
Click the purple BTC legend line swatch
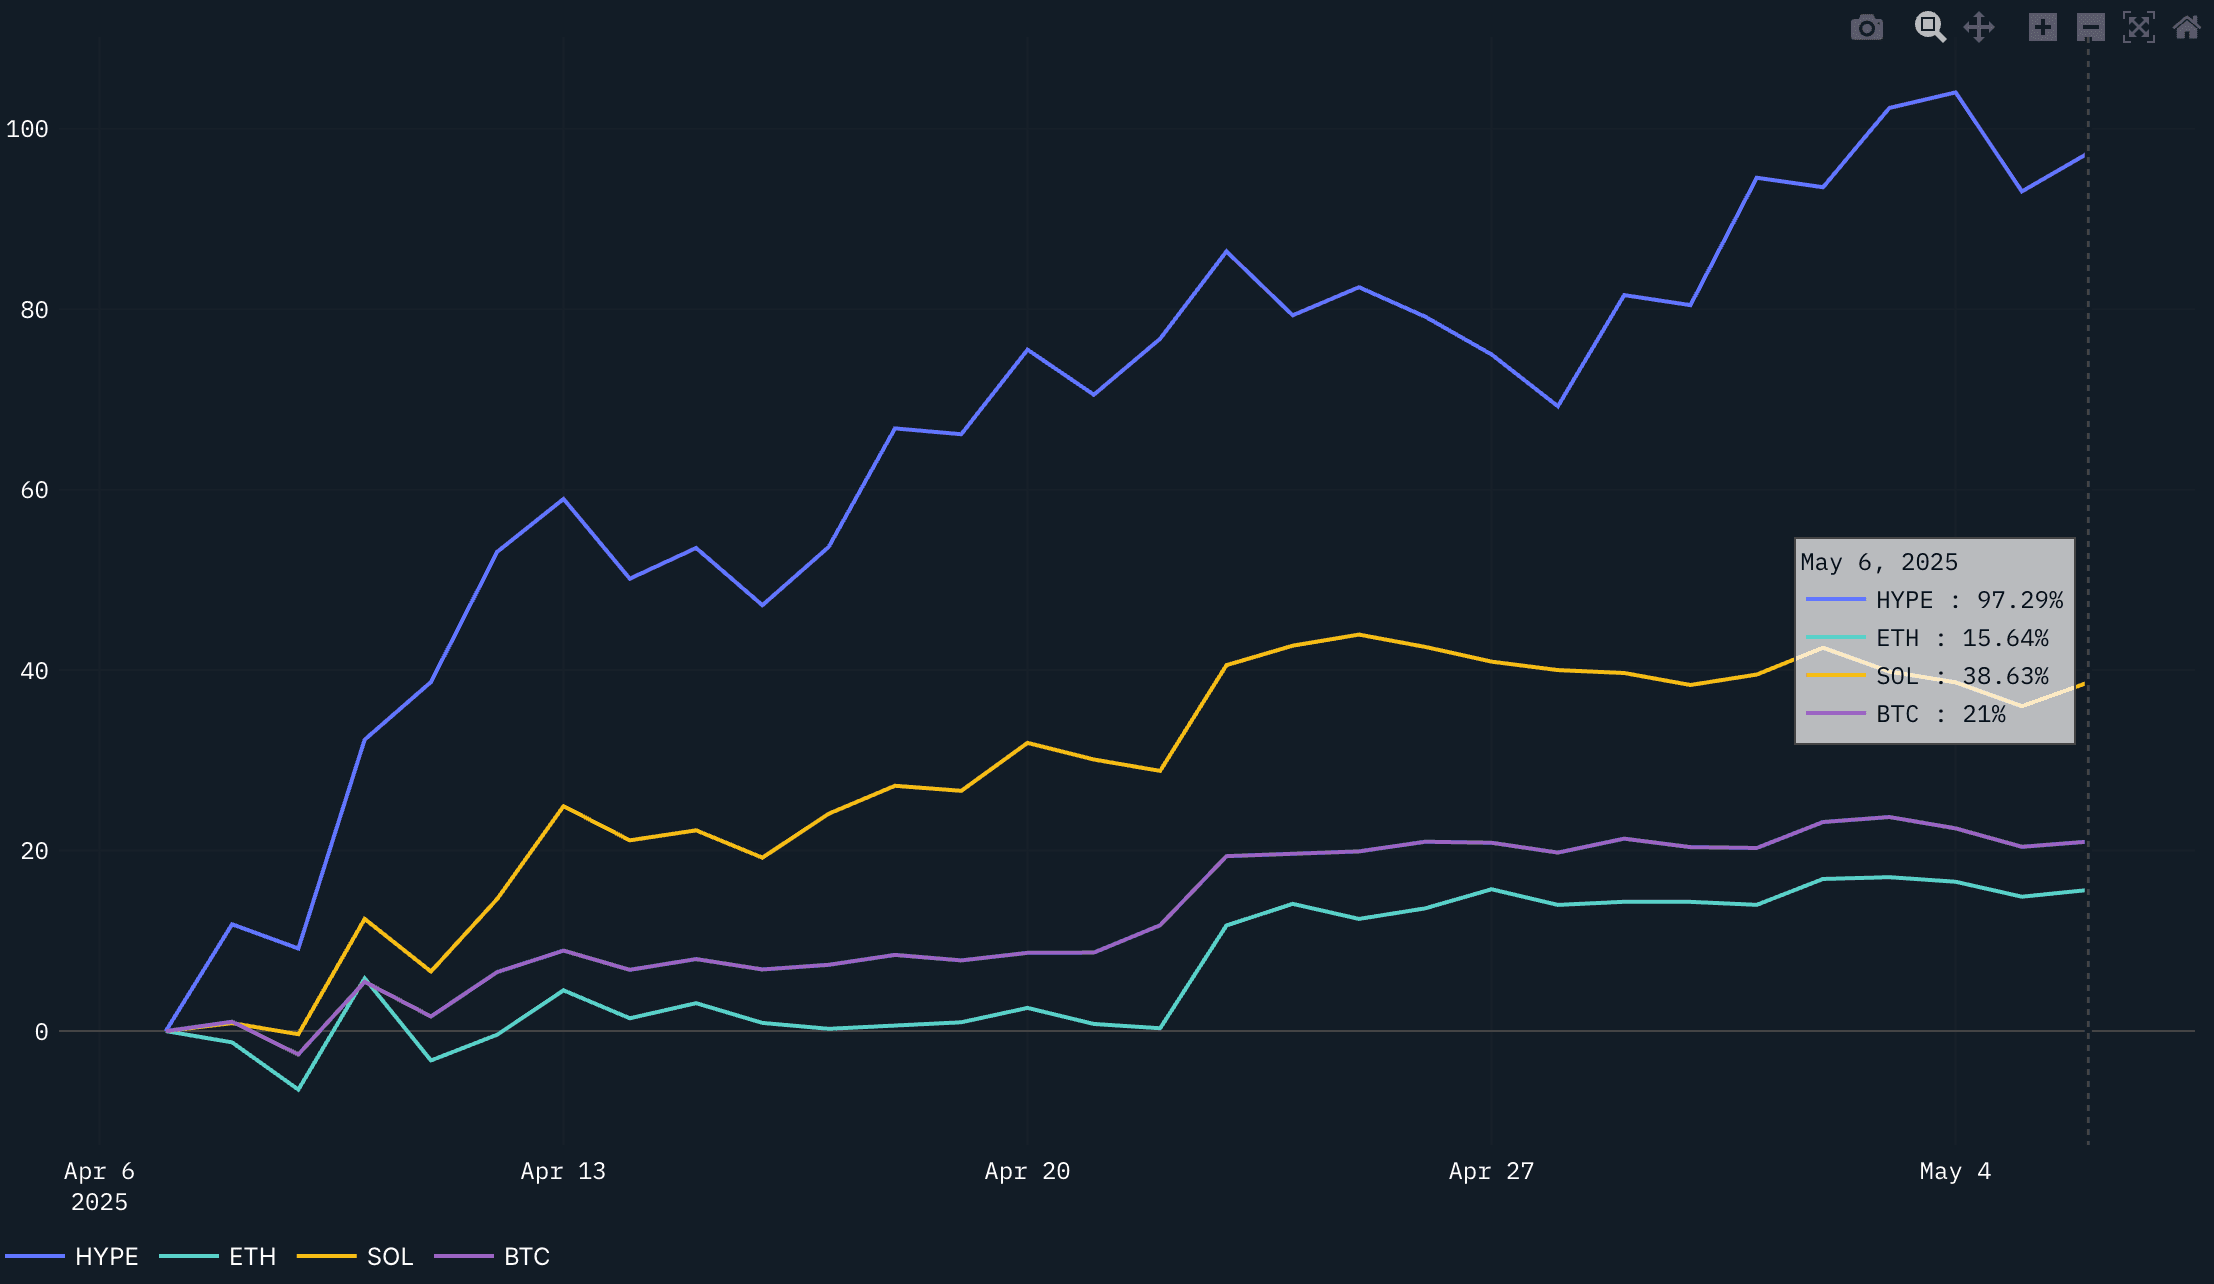click(x=463, y=1256)
